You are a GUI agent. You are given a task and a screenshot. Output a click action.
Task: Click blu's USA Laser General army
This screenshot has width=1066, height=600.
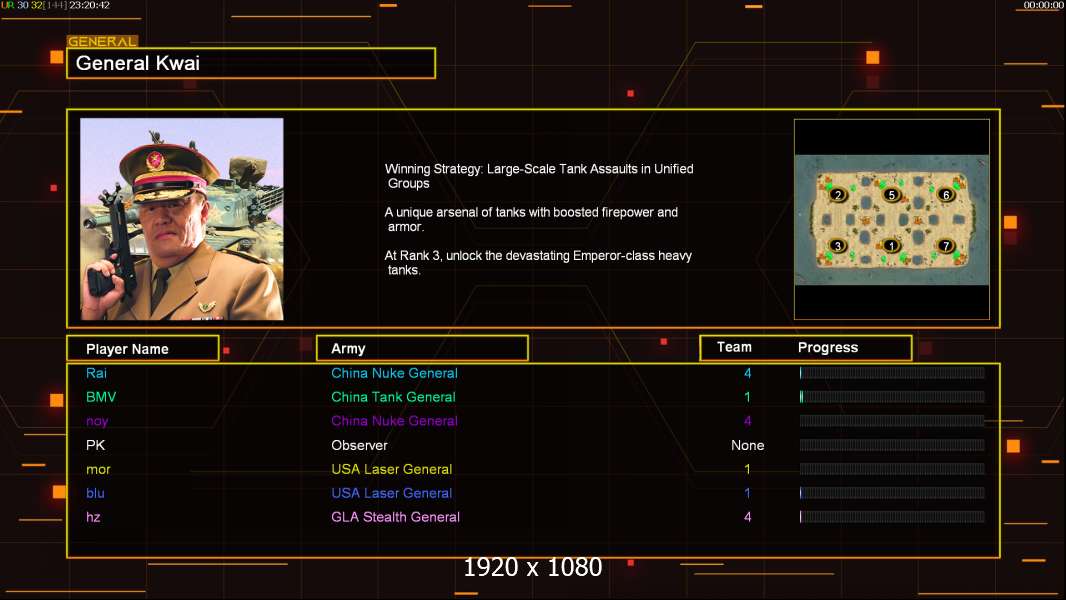coord(392,493)
